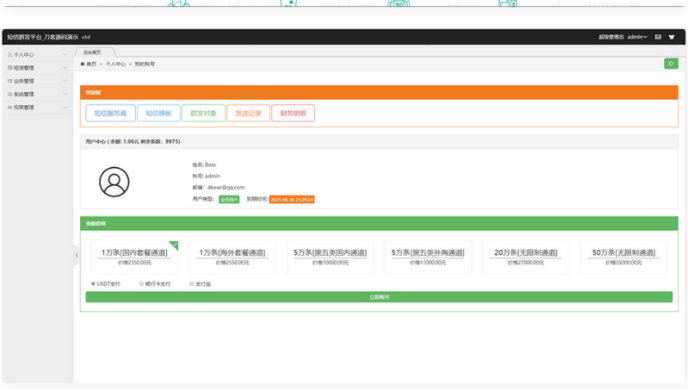696x389 pixels.
Task: Click the green refresh button
Action: point(671,64)
